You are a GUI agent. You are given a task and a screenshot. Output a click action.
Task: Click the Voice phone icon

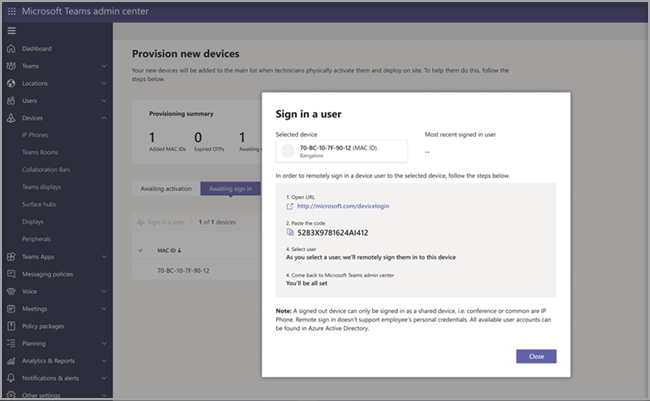click(x=11, y=292)
